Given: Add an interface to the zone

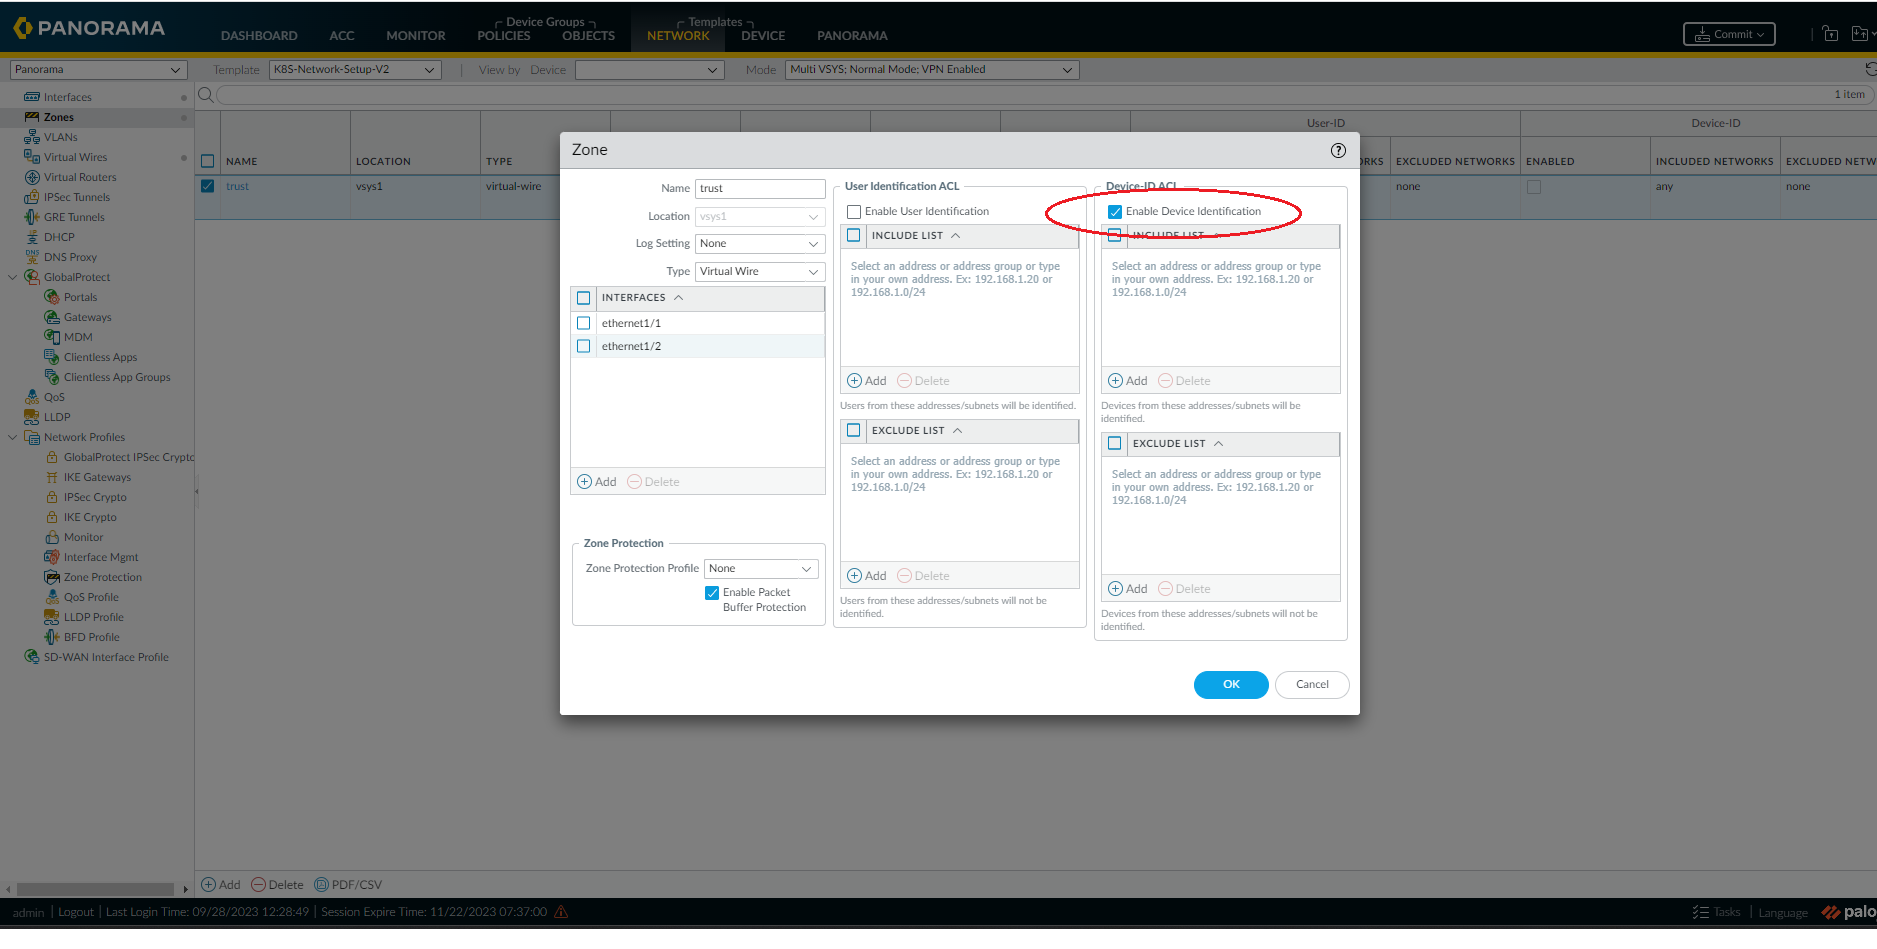Looking at the screenshot, I should coord(597,482).
